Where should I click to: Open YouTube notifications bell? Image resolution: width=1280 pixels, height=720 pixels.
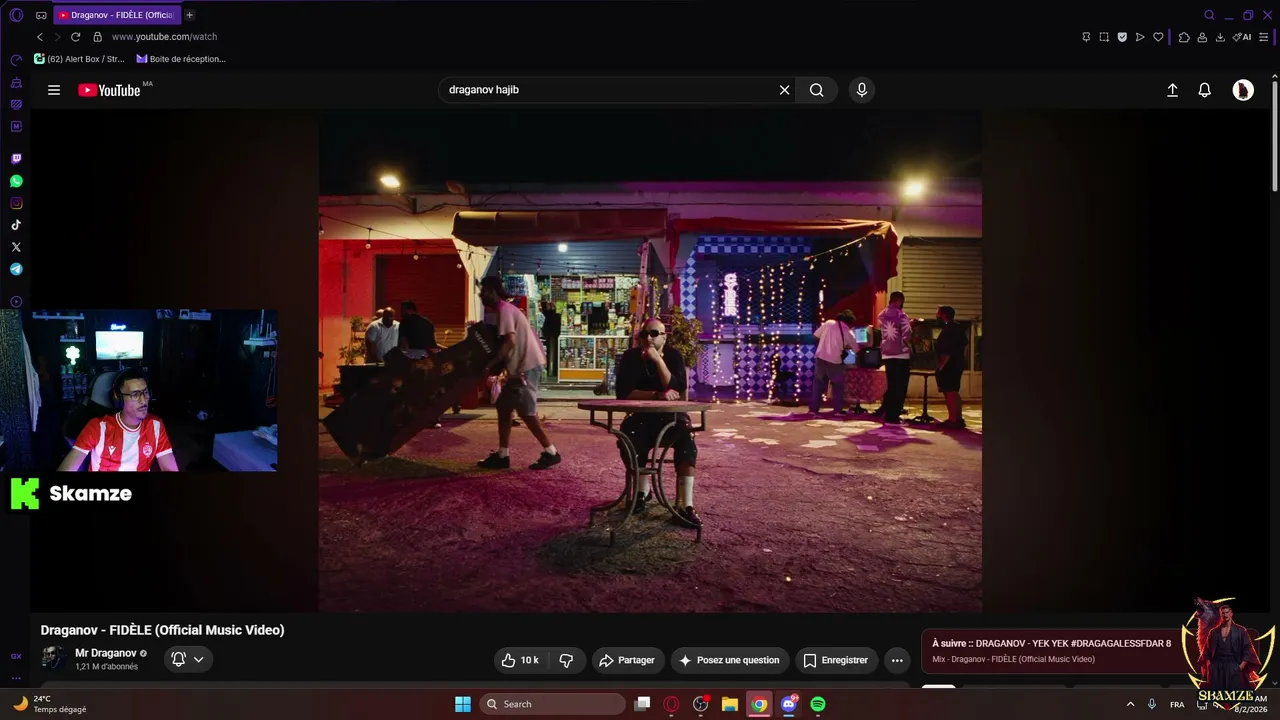pyautogui.click(x=1205, y=90)
